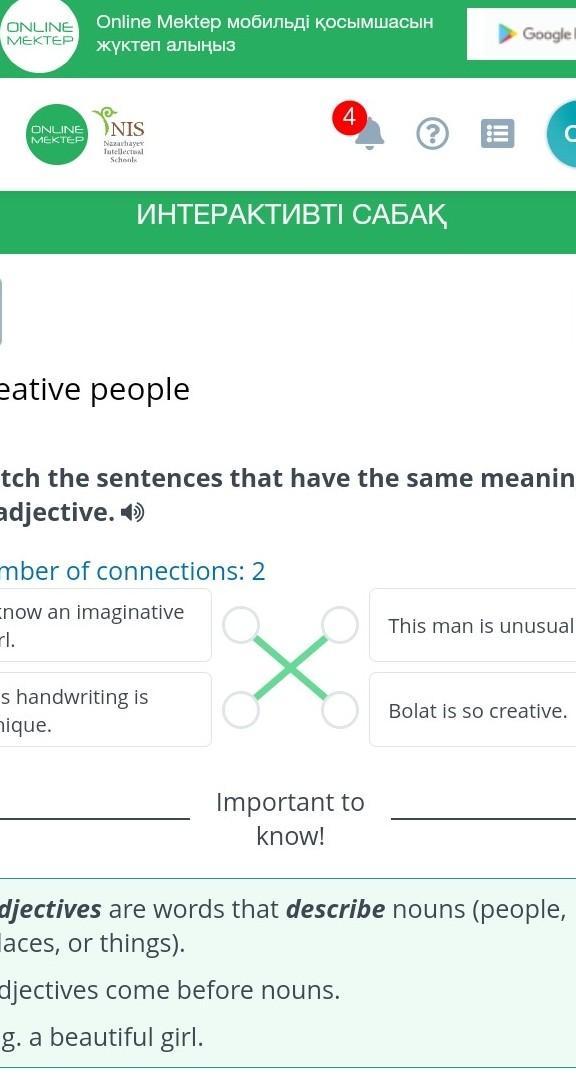Open the lesson list icon

point(497,134)
